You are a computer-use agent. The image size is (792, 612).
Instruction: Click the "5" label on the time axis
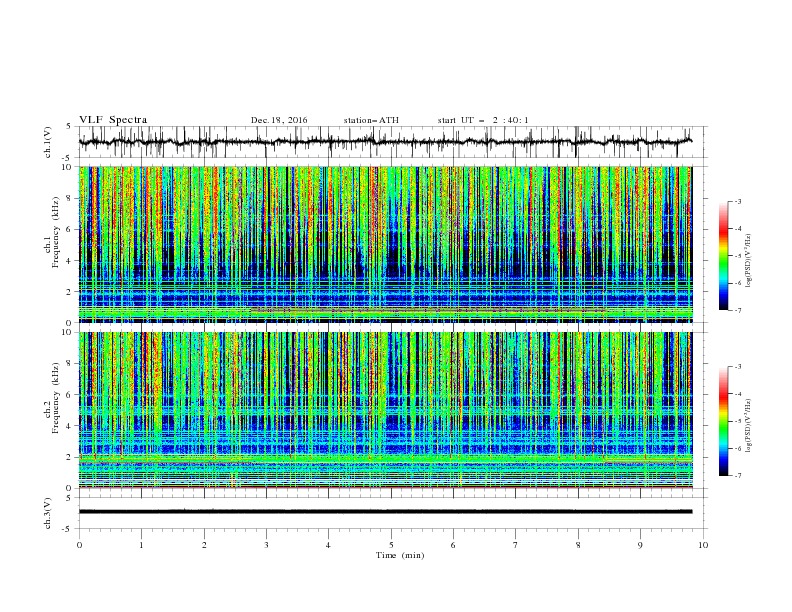click(x=391, y=545)
